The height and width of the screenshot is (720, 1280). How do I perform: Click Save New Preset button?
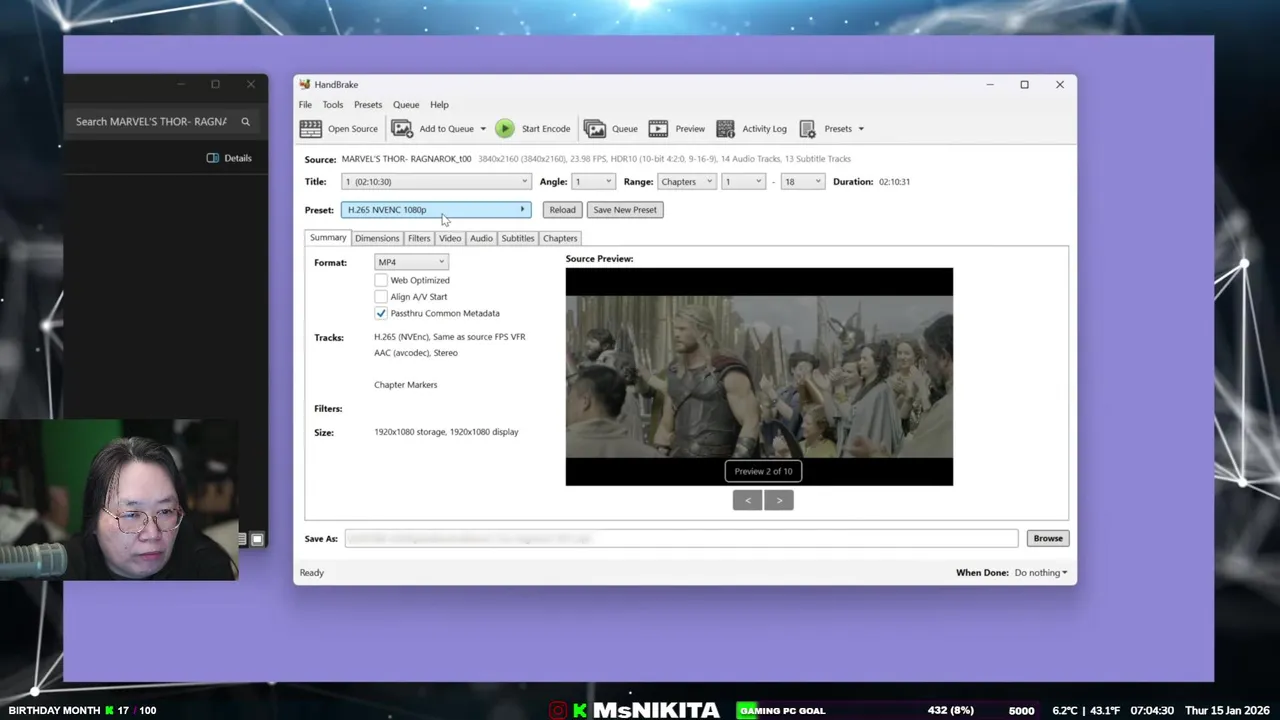pos(625,210)
